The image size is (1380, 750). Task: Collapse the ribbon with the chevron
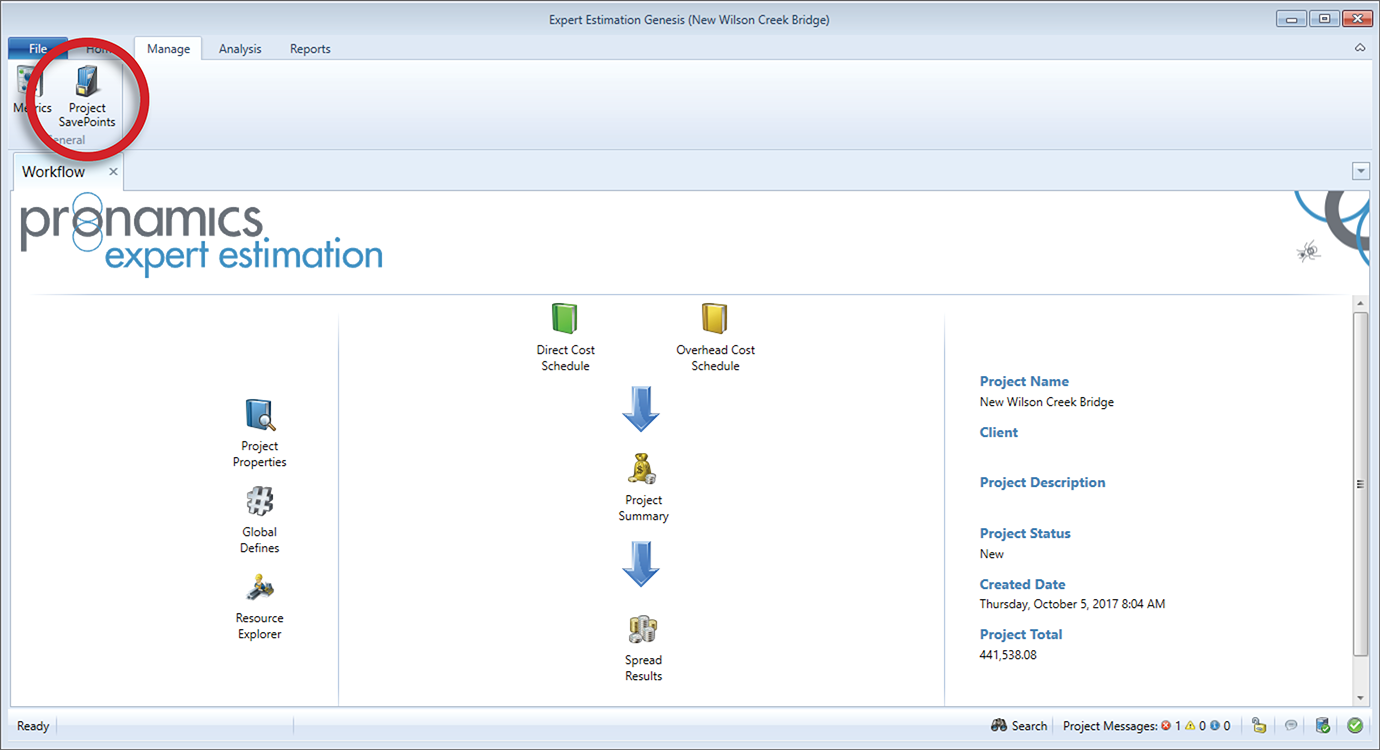click(x=1360, y=48)
